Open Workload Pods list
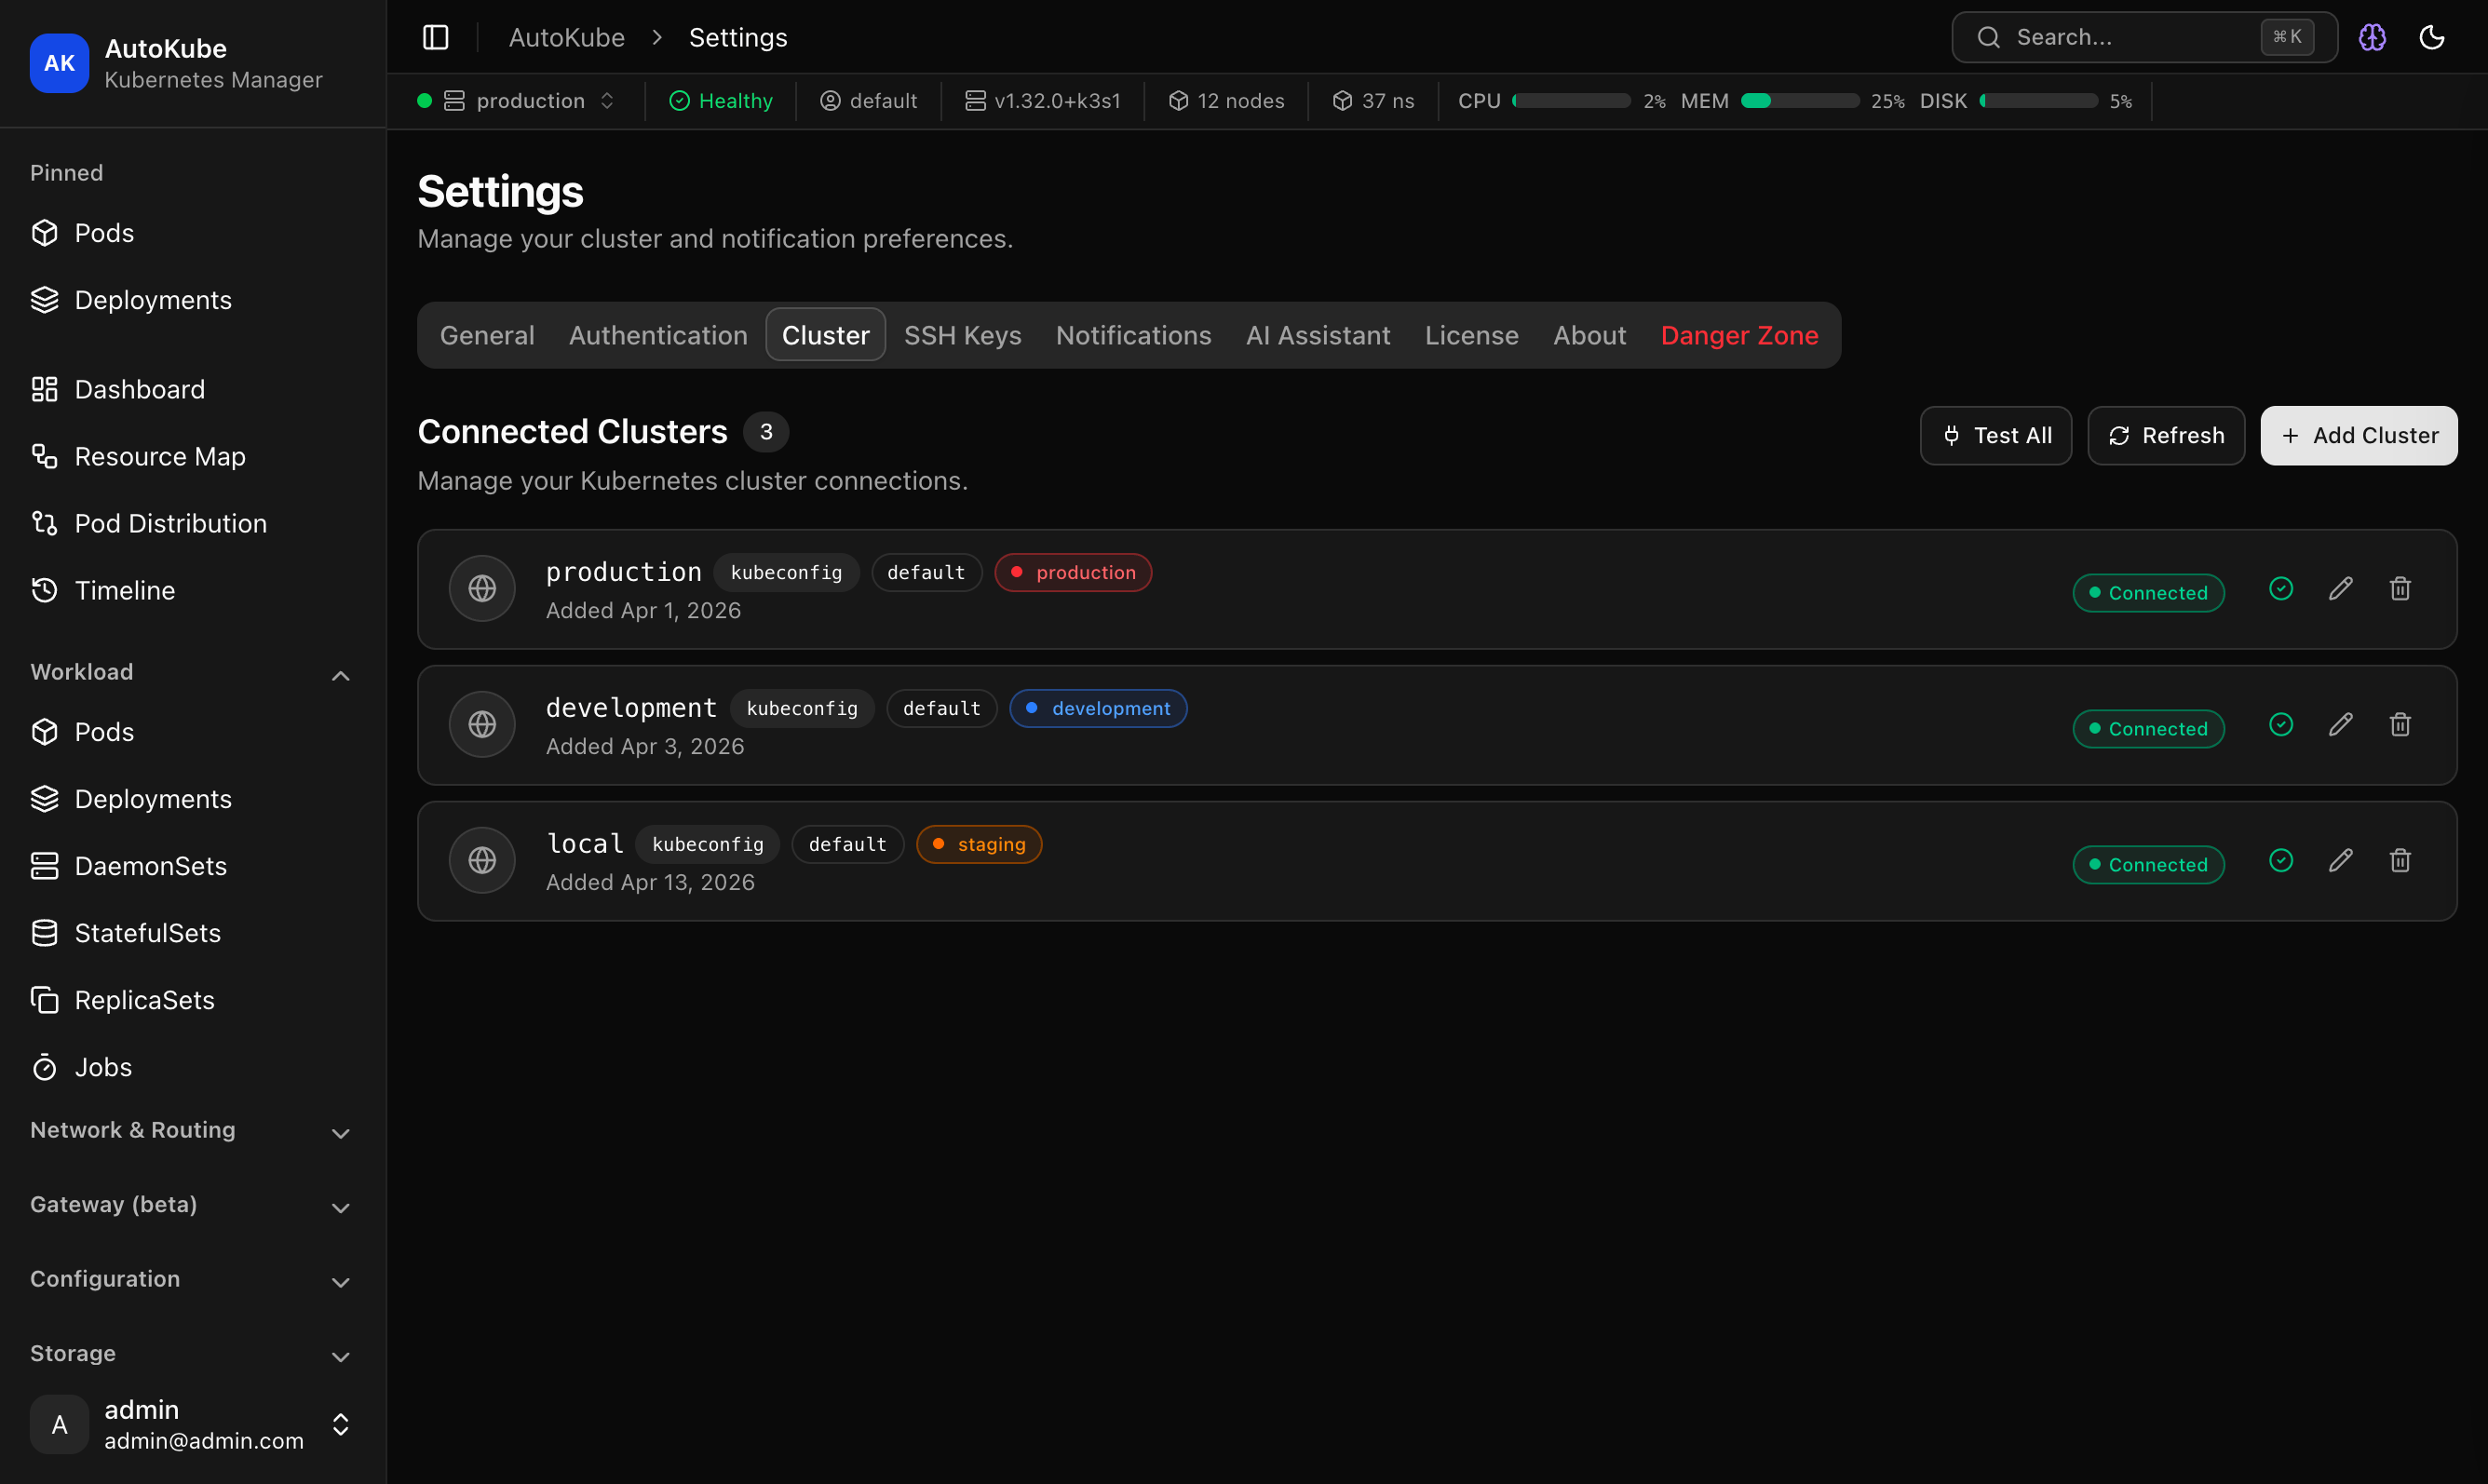The height and width of the screenshot is (1484, 2488). point(193,732)
